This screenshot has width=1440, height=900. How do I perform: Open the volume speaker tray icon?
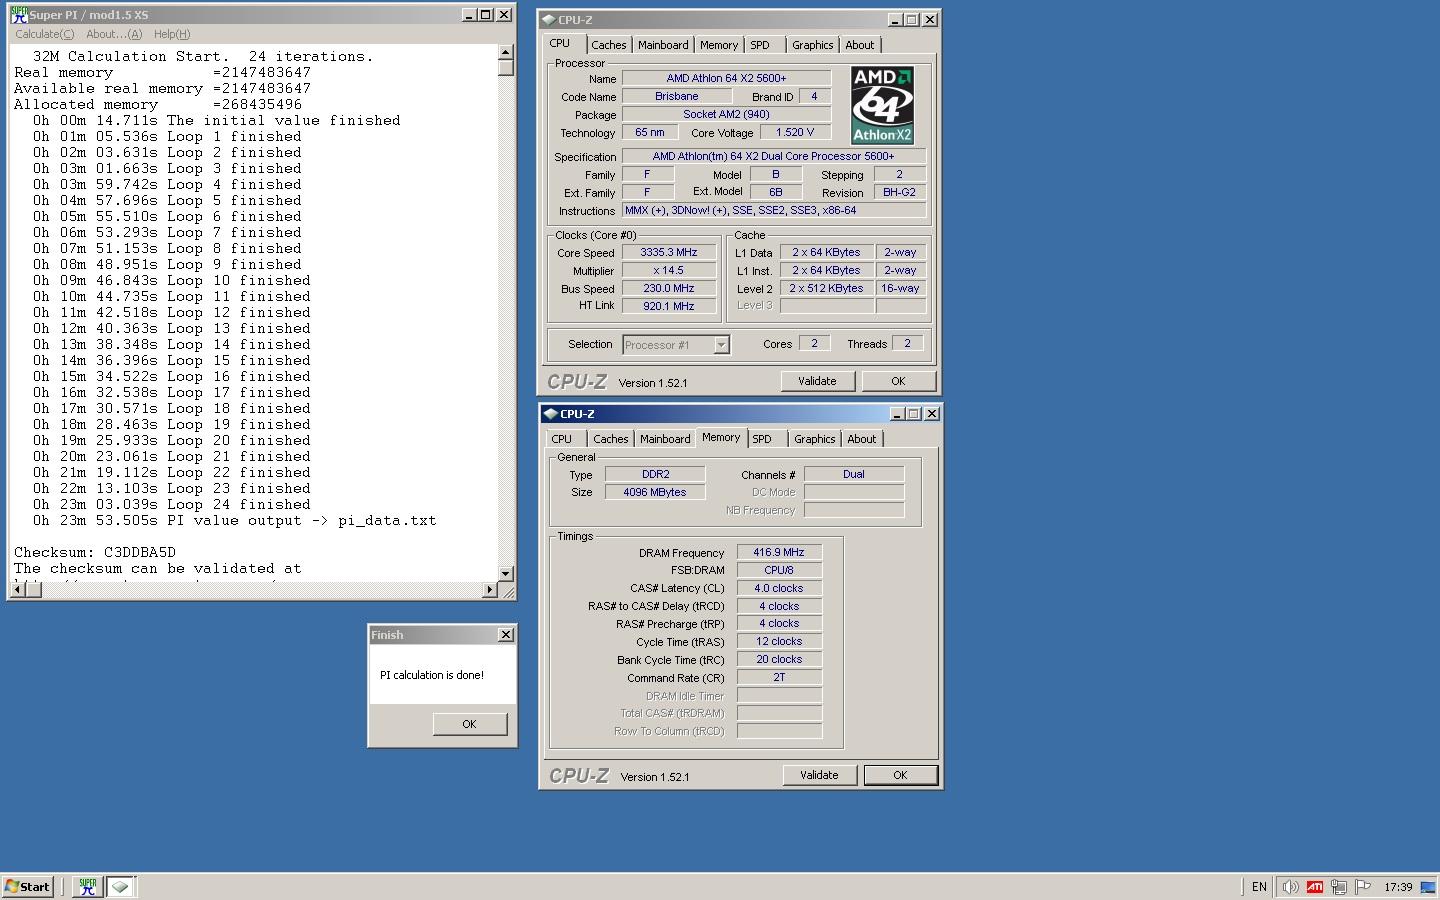point(1290,887)
